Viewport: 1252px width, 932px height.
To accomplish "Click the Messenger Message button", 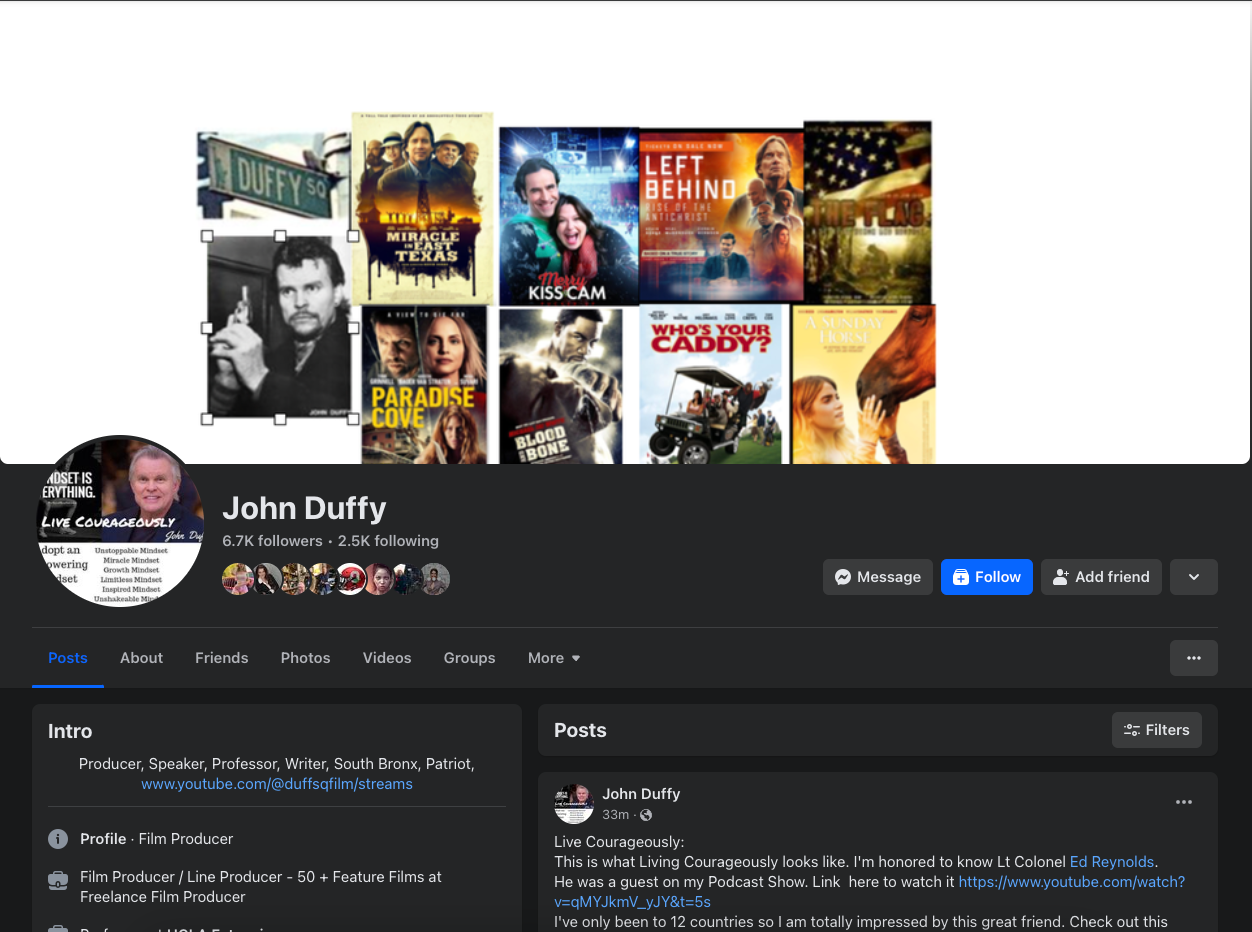I will [877, 577].
